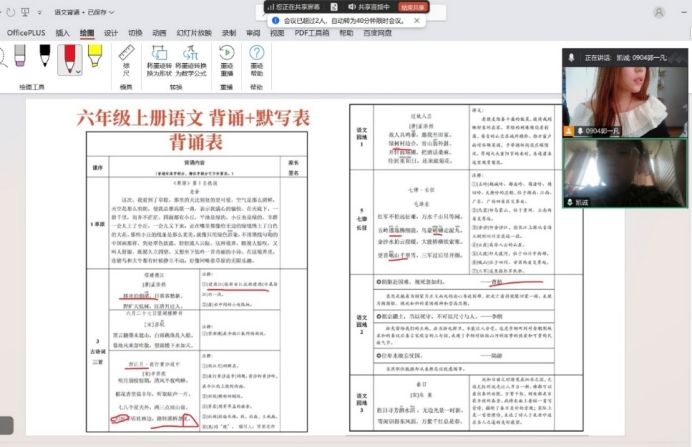
Task: Convert ink to shape (将墨迹转换为形状)
Action: (160, 62)
